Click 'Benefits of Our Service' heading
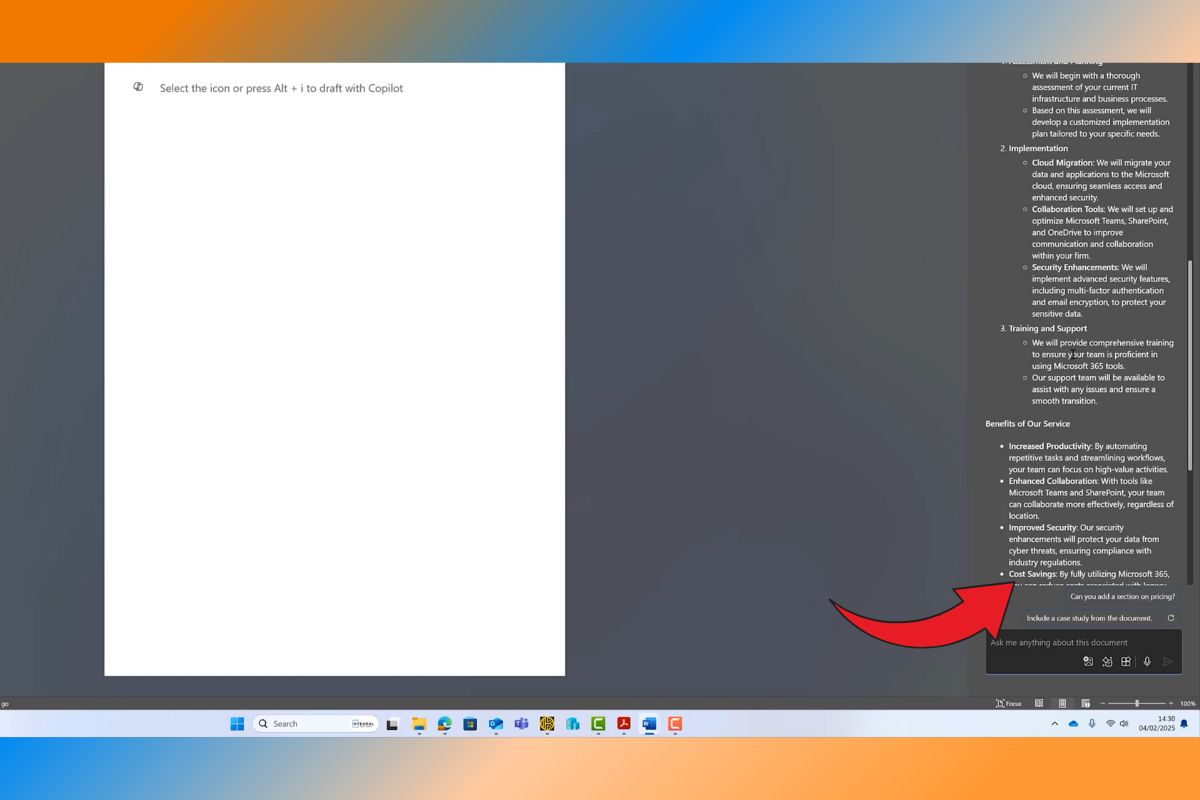This screenshot has width=1200, height=800. click(x=1027, y=424)
